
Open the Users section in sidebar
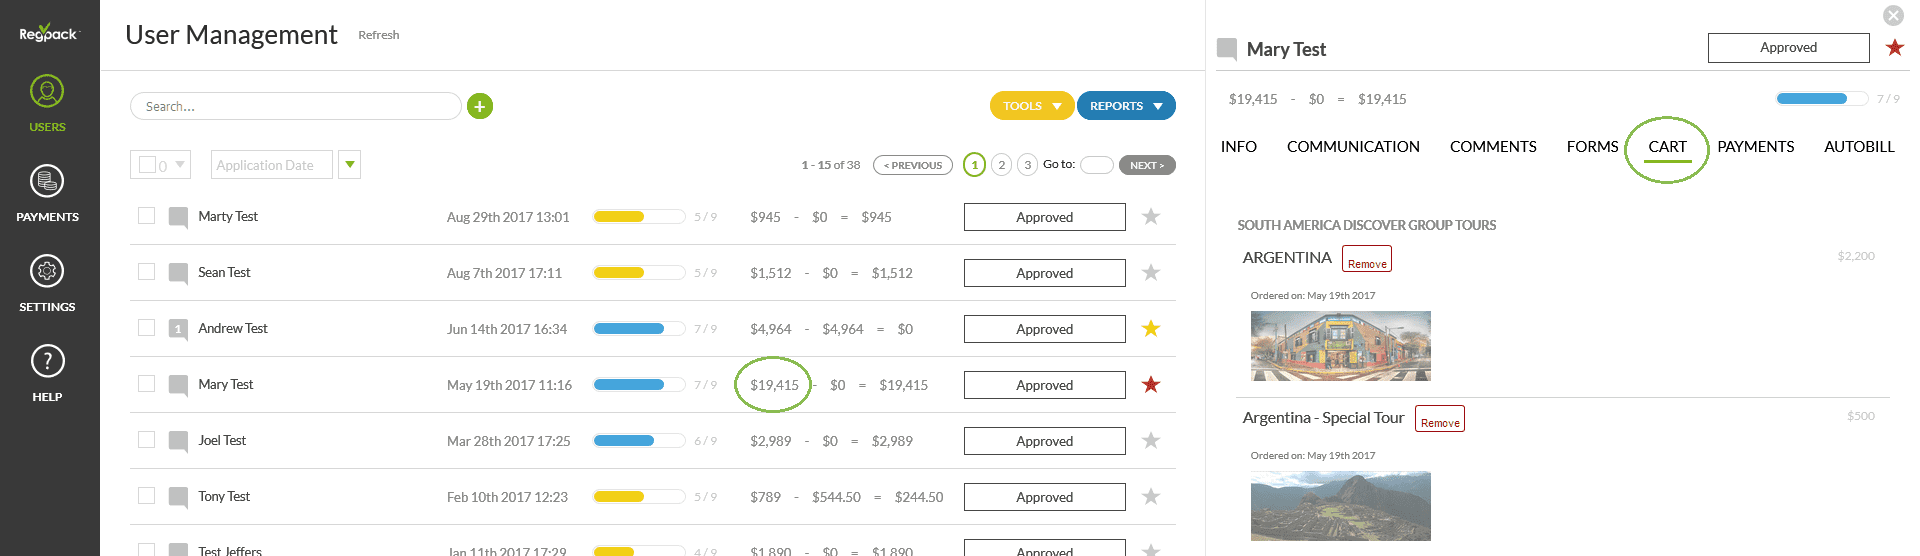coord(47,103)
